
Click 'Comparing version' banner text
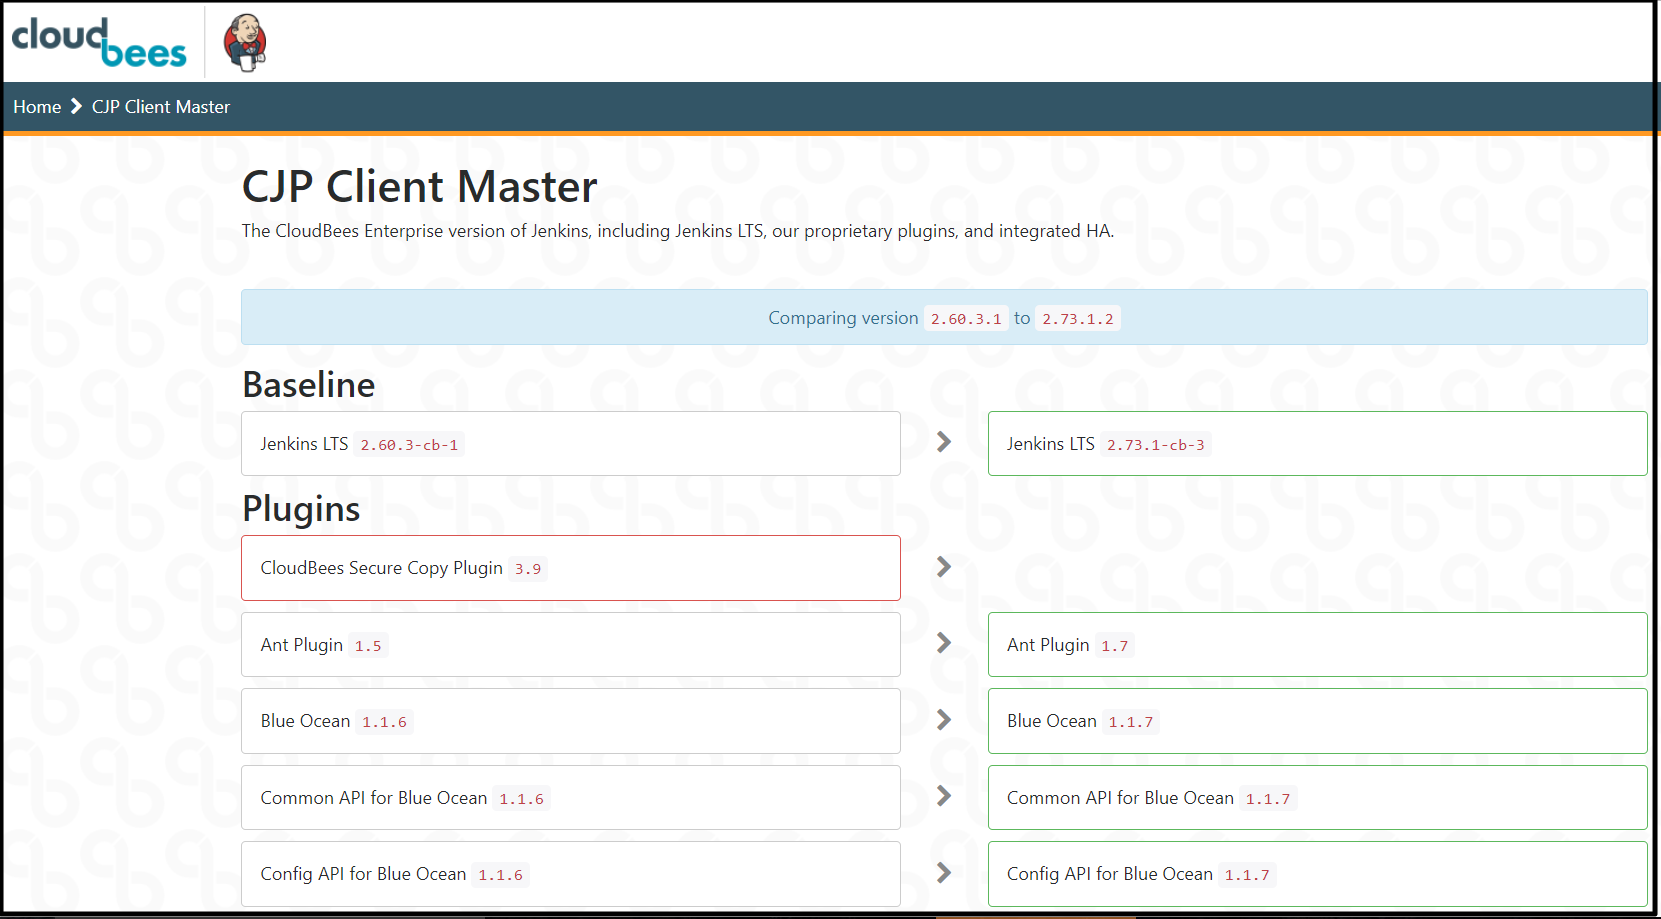(x=843, y=318)
